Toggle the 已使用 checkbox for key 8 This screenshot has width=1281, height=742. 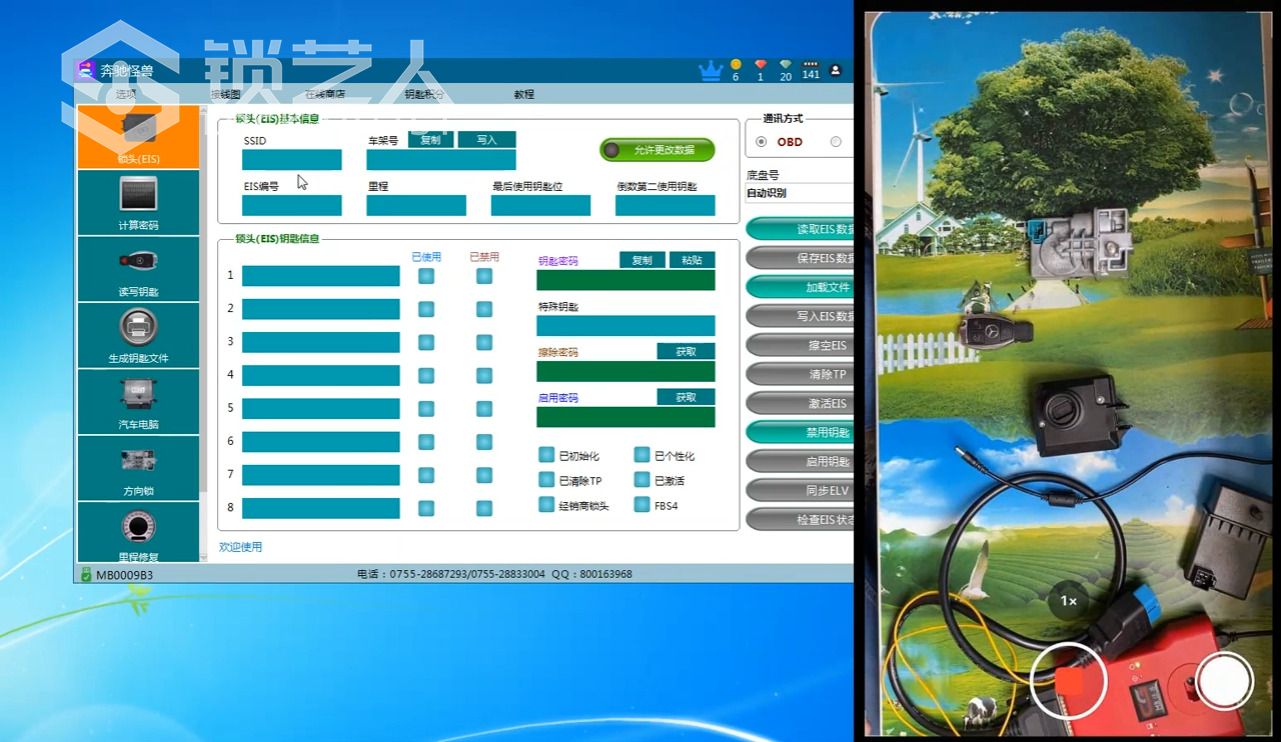(x=426, y=508)
